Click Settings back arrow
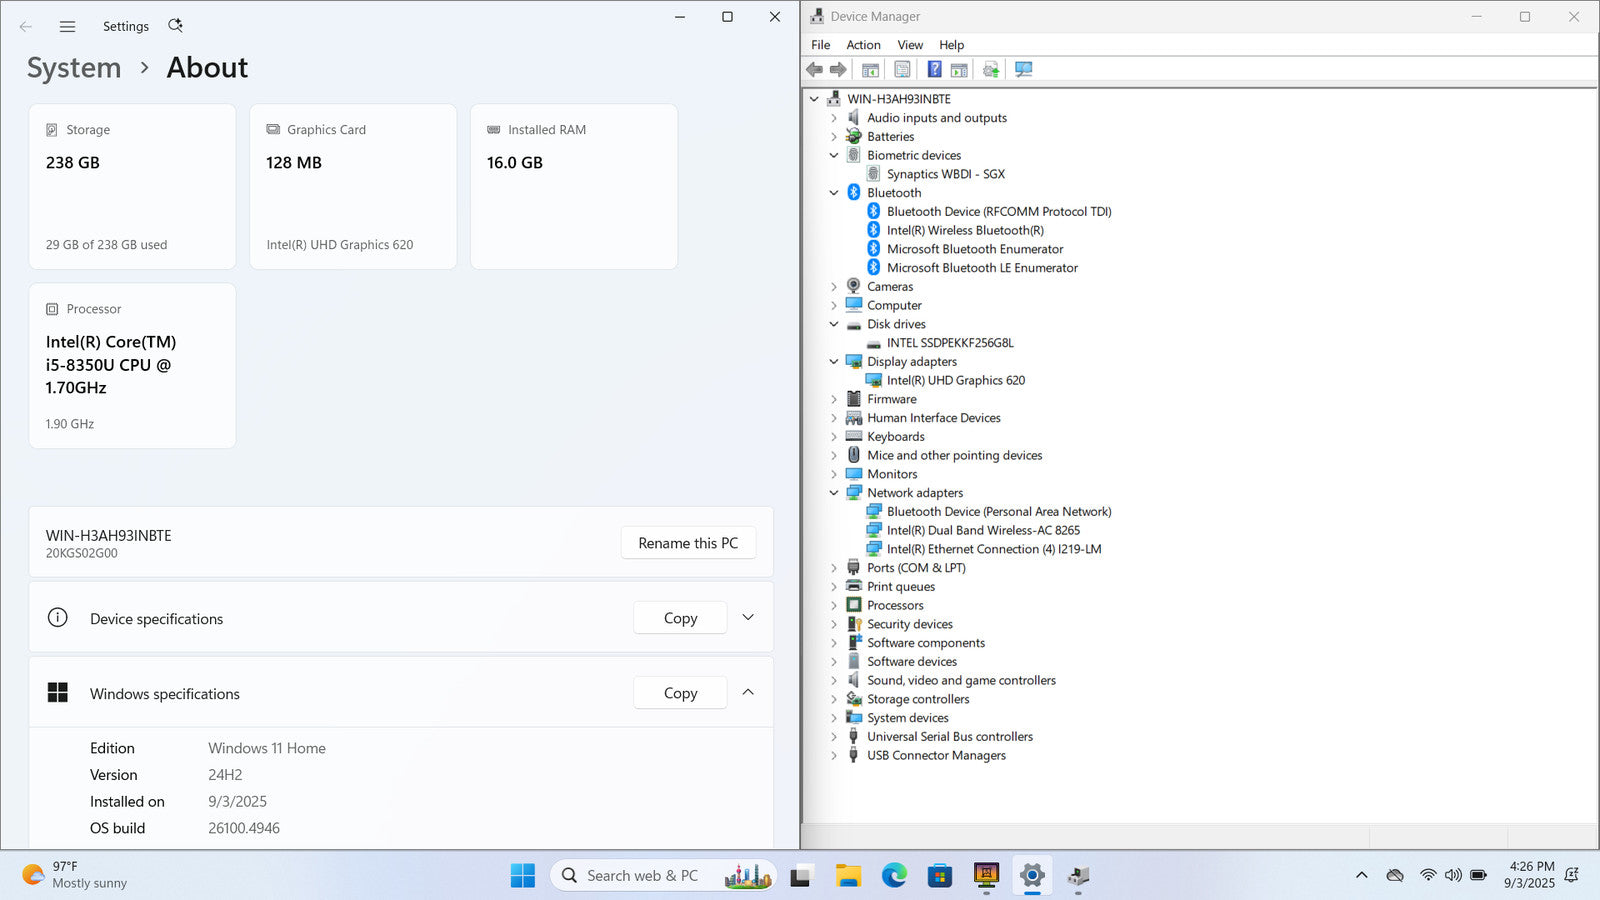Image resolution: width=1600 pixels, height=900 pixels. (x=26, y=27)
